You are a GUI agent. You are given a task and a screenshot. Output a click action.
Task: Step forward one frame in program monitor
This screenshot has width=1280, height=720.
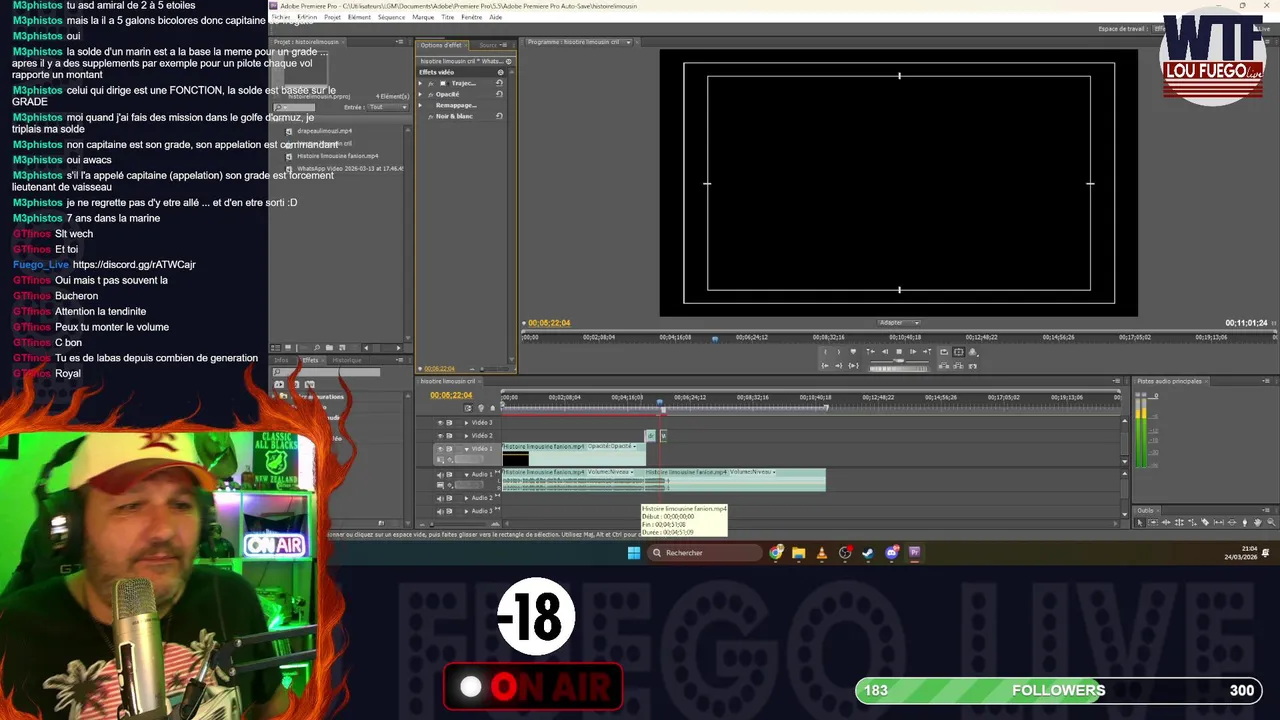[x=913, y=352]
